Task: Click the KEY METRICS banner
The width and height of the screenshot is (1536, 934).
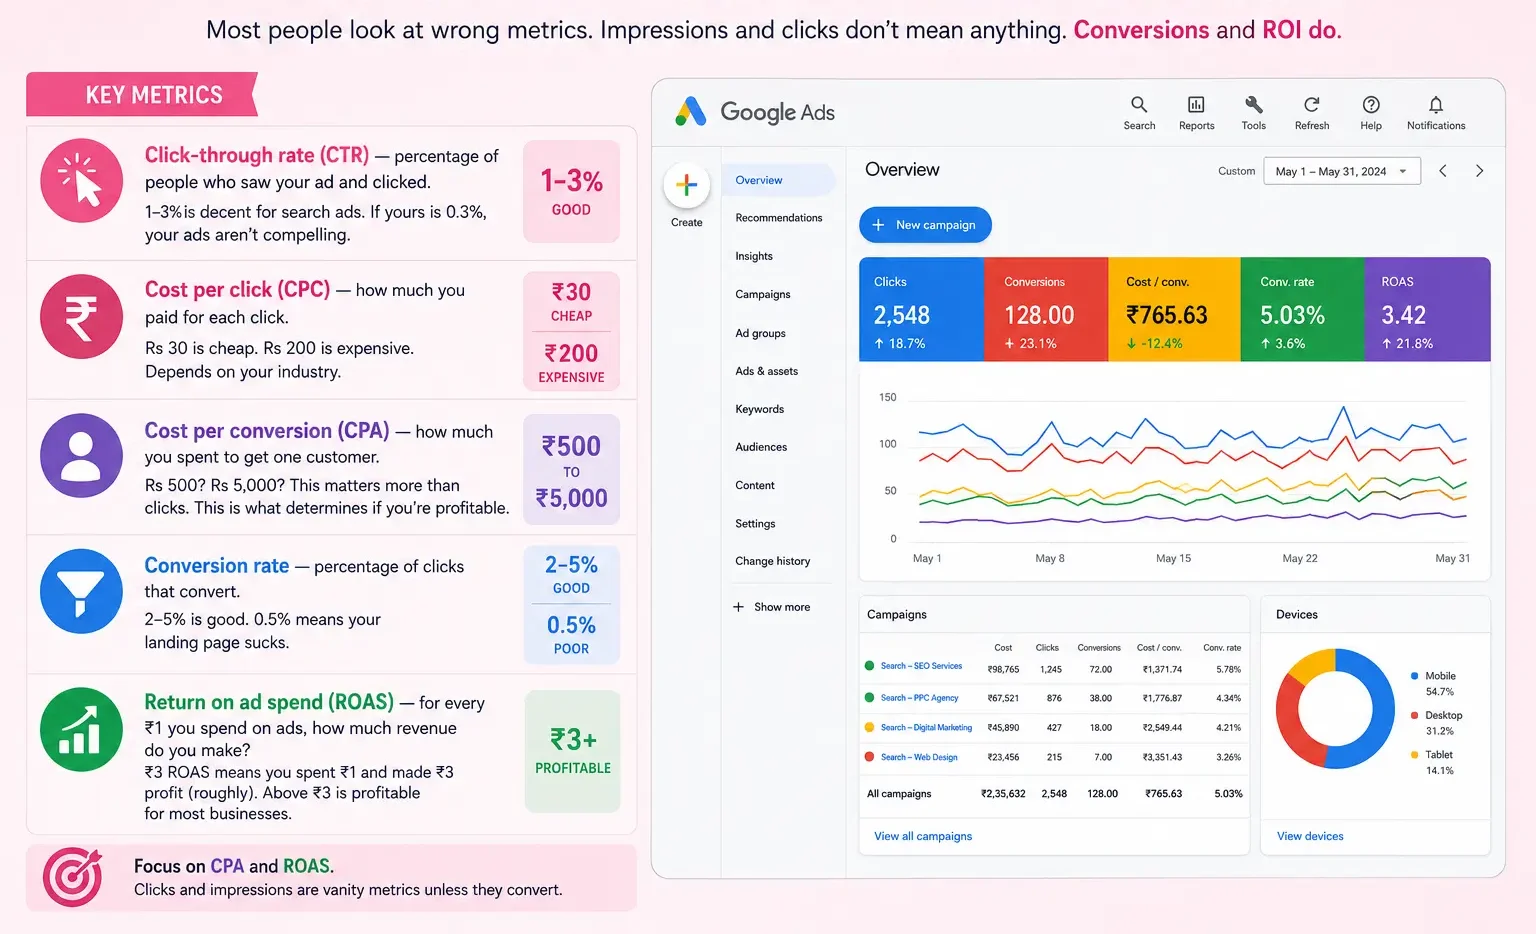Action: point(141,95)
